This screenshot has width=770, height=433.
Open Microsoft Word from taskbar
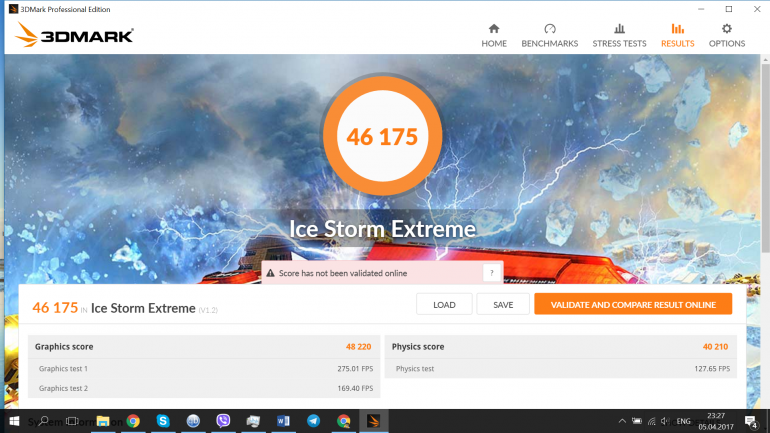(283, 421)
